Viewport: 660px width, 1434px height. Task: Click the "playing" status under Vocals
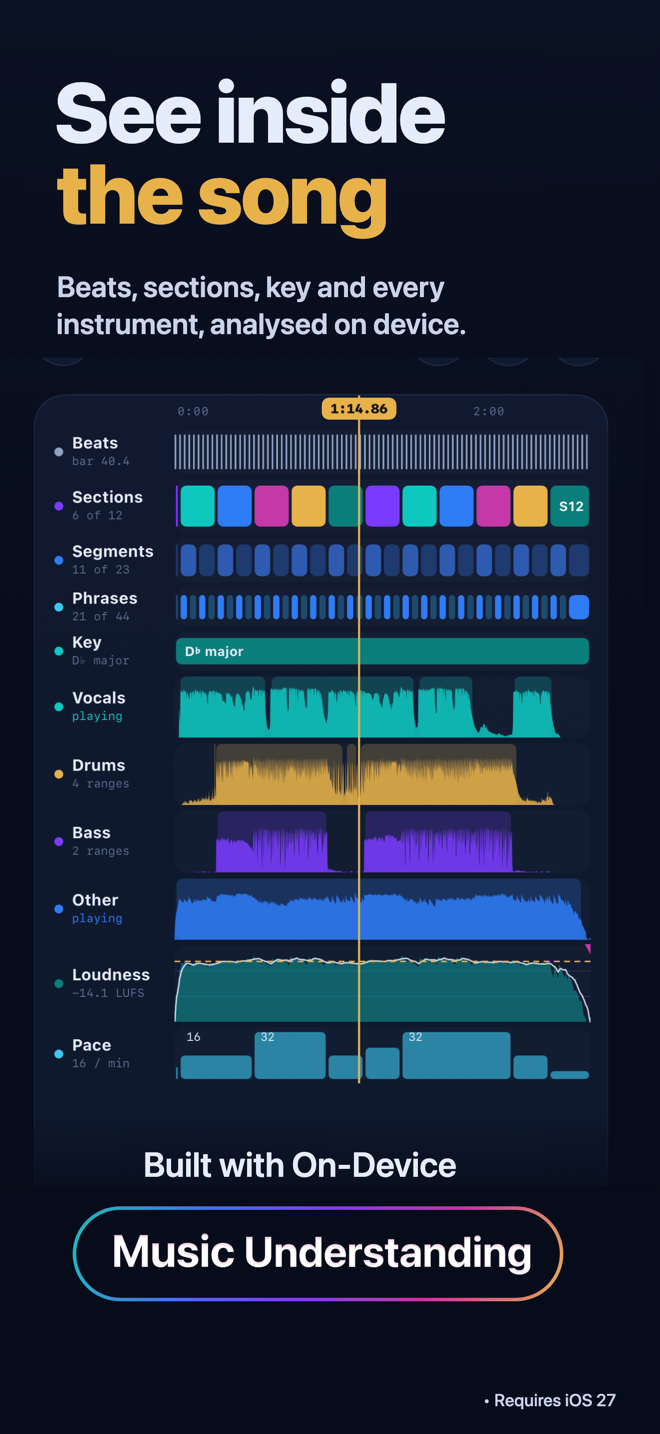(97, 717)
